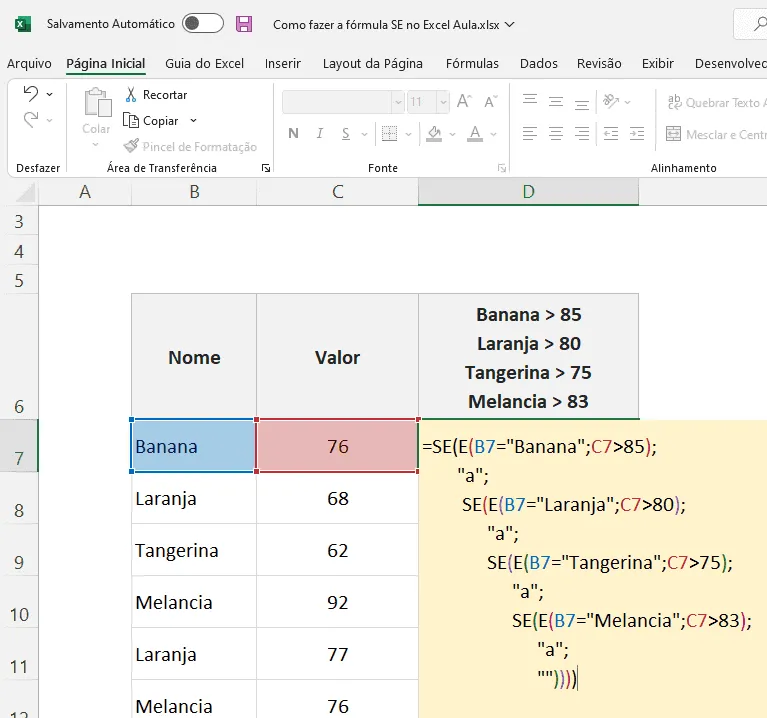Select column D header
Viewport: 767px width, 718px height.
coord(528,192)
